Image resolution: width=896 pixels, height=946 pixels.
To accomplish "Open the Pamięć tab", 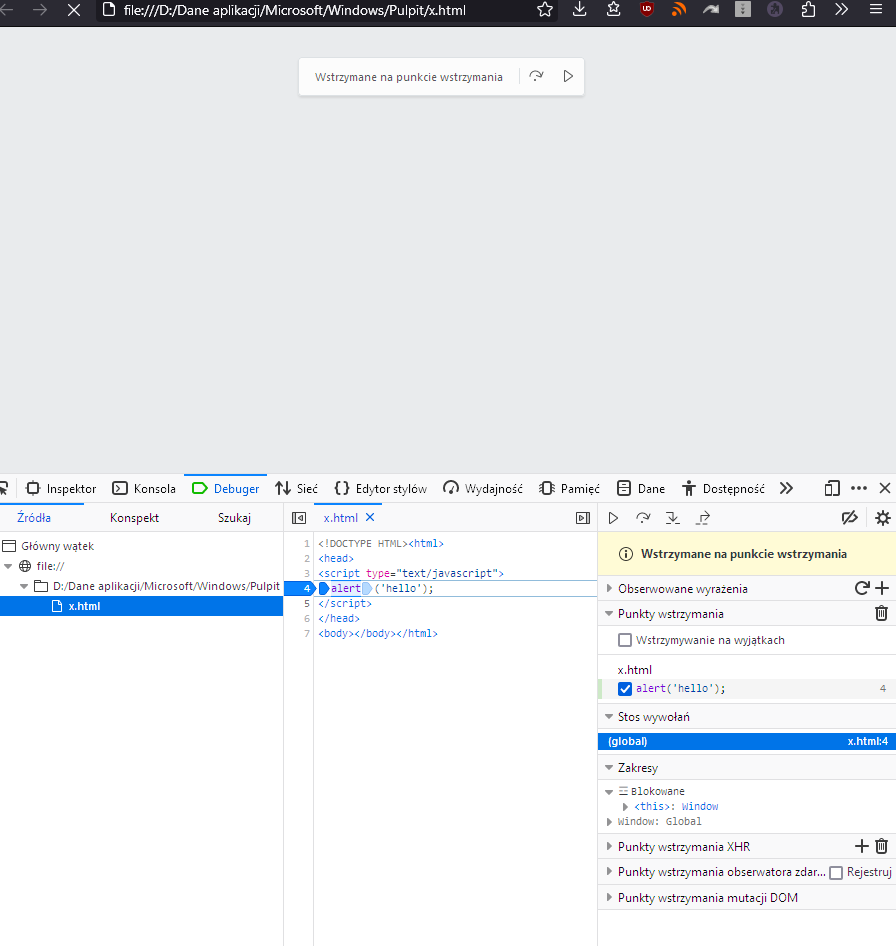I will tap(569, 488).
